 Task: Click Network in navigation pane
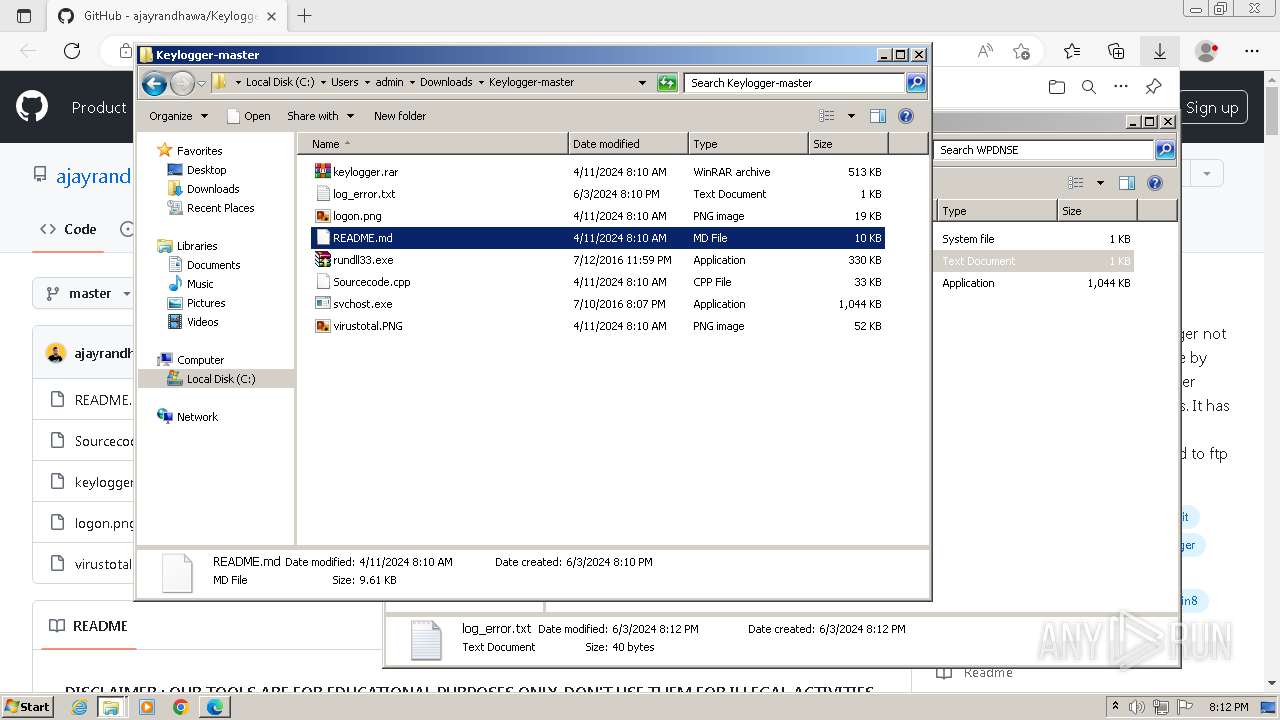click(197, 417)
